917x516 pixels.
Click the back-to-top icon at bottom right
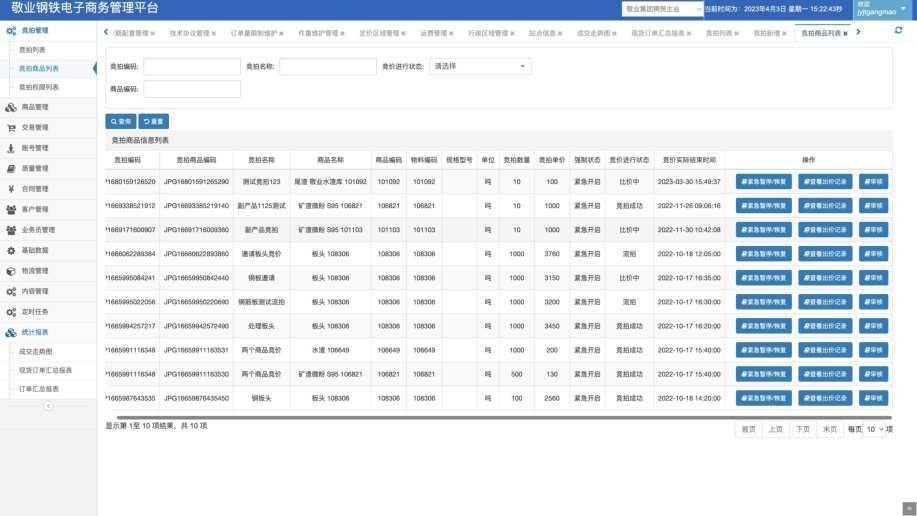point(909,508)
